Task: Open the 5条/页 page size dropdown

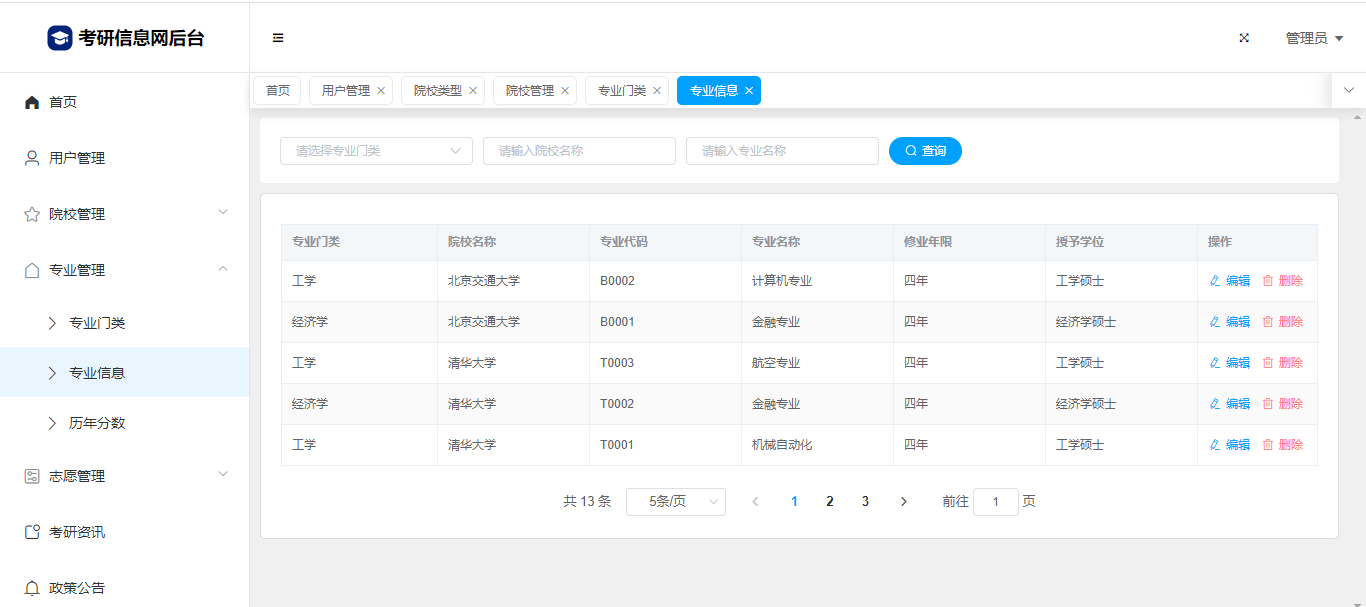Action: (675, 502)
